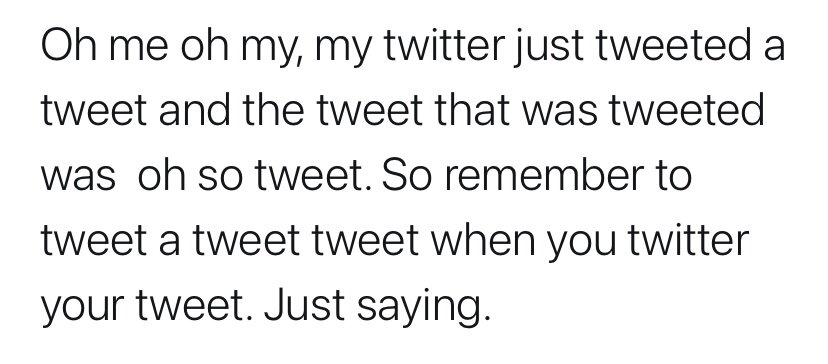The image size is (828, 364).
Task: Click the final word "saying."
Action: [x=424, y=308]
